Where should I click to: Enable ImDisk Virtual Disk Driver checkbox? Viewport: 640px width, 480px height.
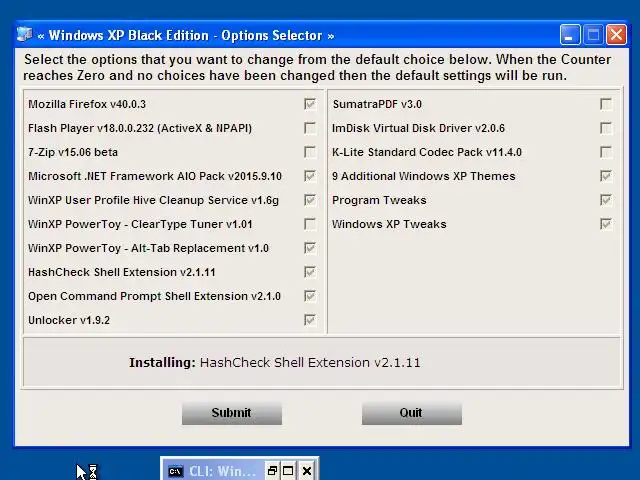[606, 128]
